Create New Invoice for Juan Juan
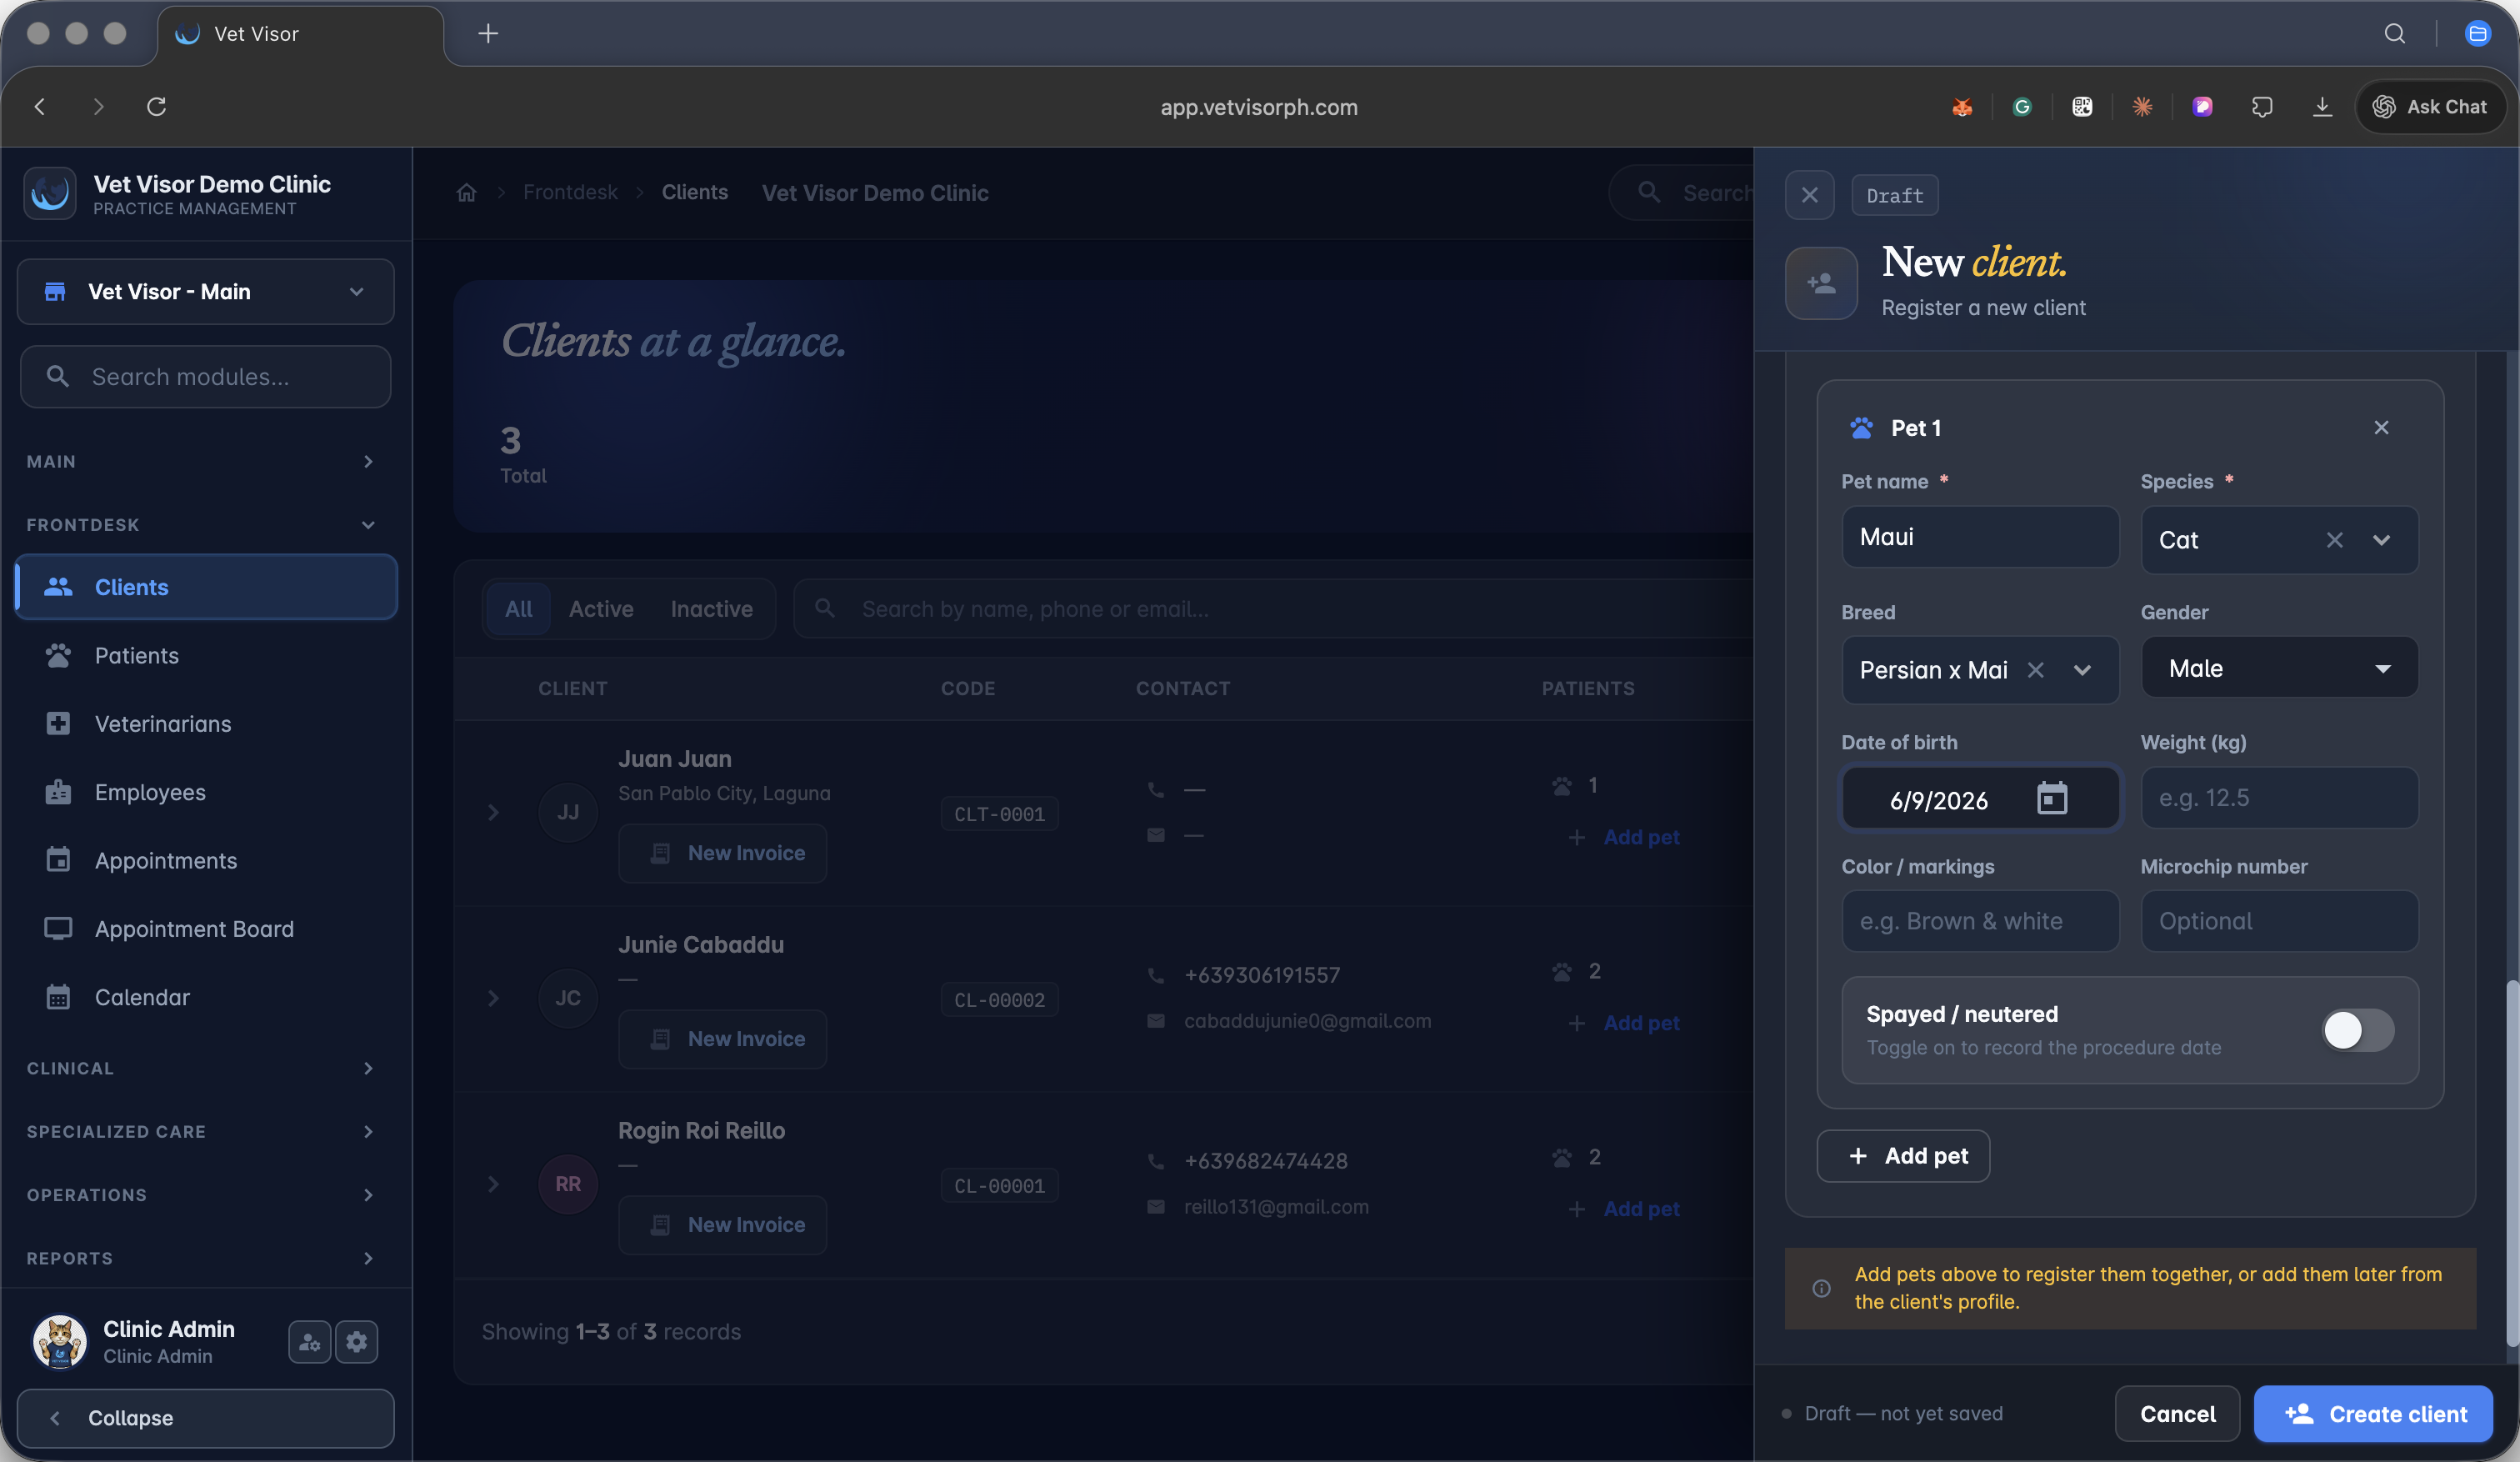The height and width of the screenshot is (1462, 2520). [x=723, y=853]
